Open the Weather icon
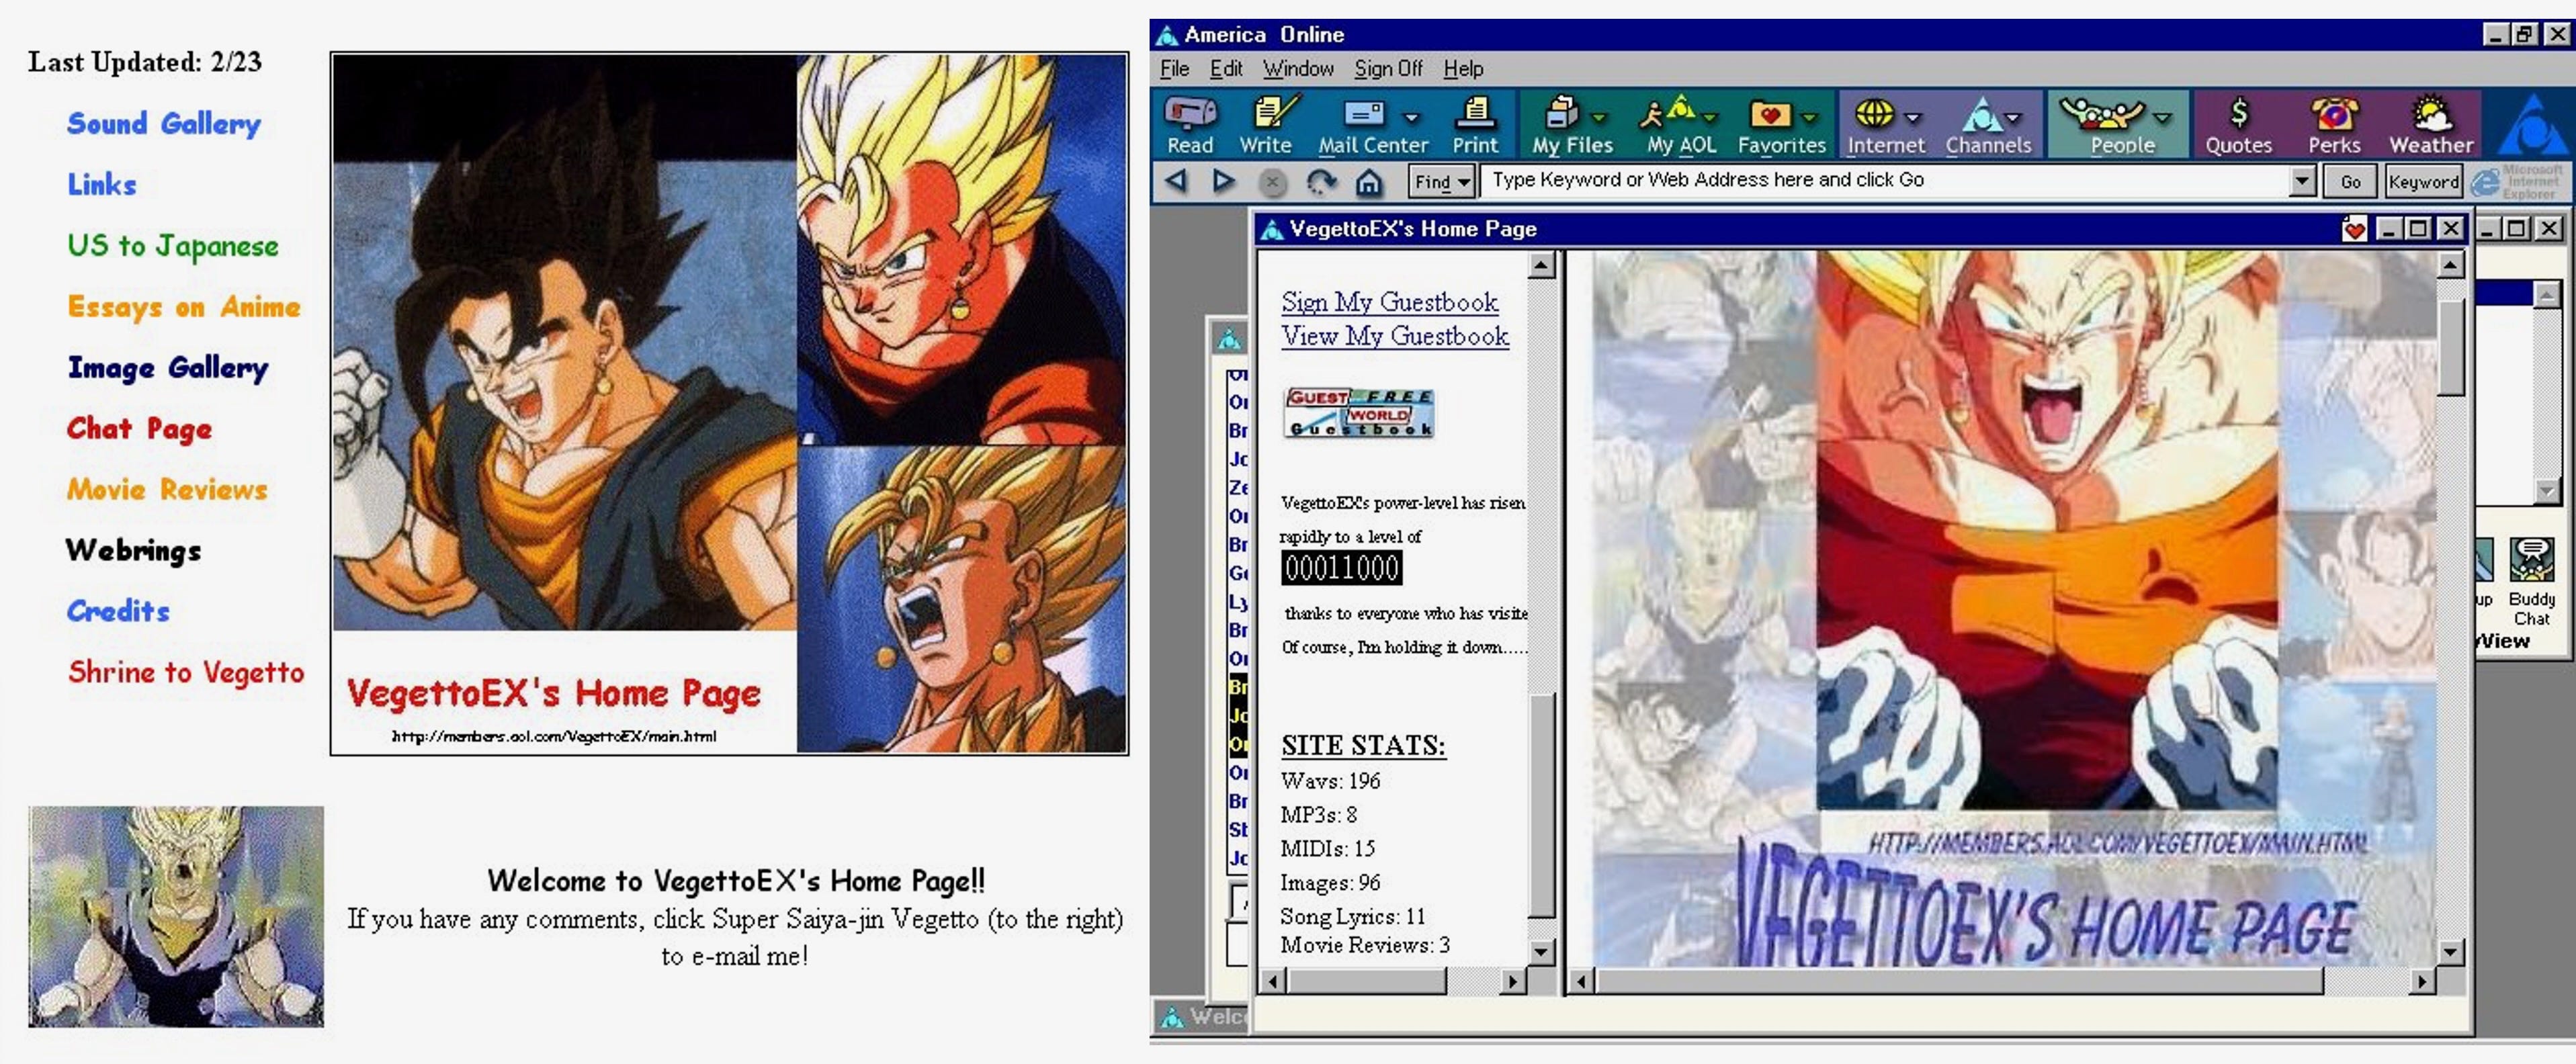 coord(2431,125)
